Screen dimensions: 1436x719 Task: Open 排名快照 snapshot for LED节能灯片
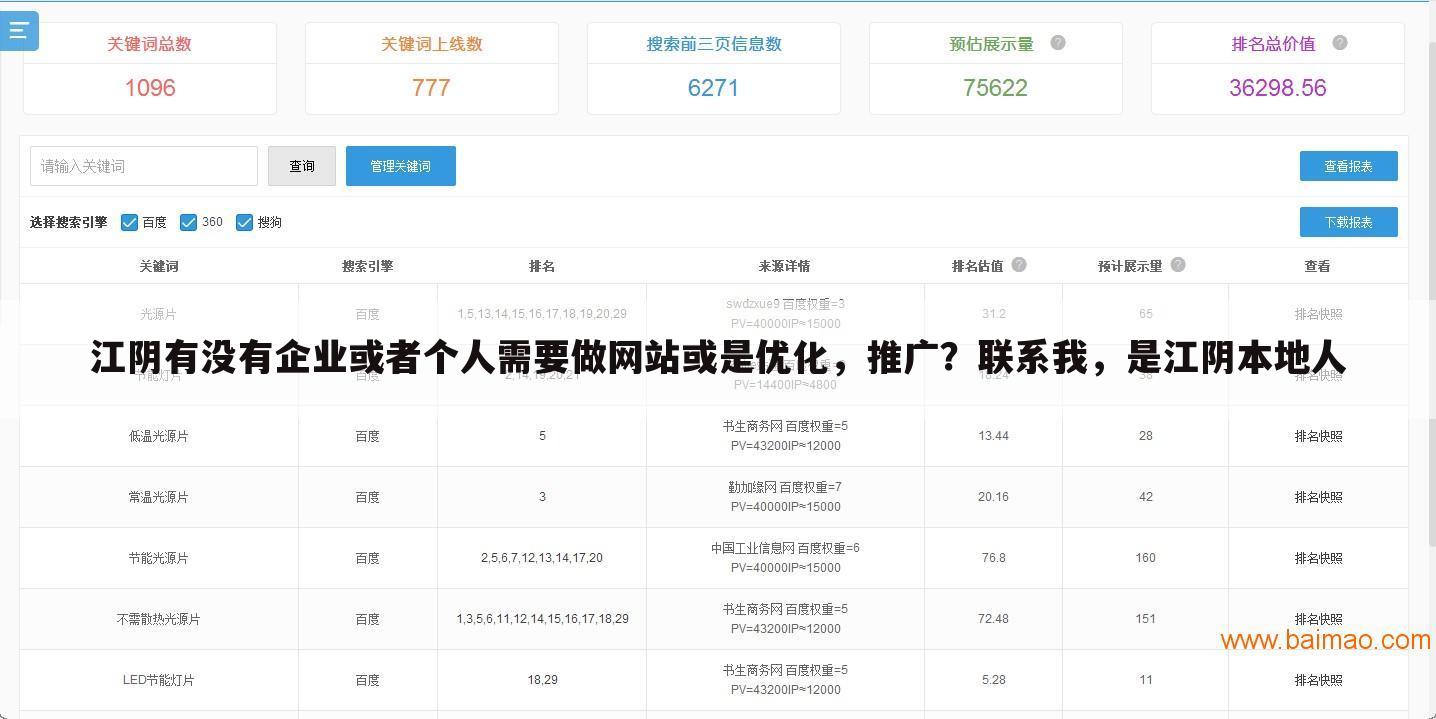[x=1317, y=679]
